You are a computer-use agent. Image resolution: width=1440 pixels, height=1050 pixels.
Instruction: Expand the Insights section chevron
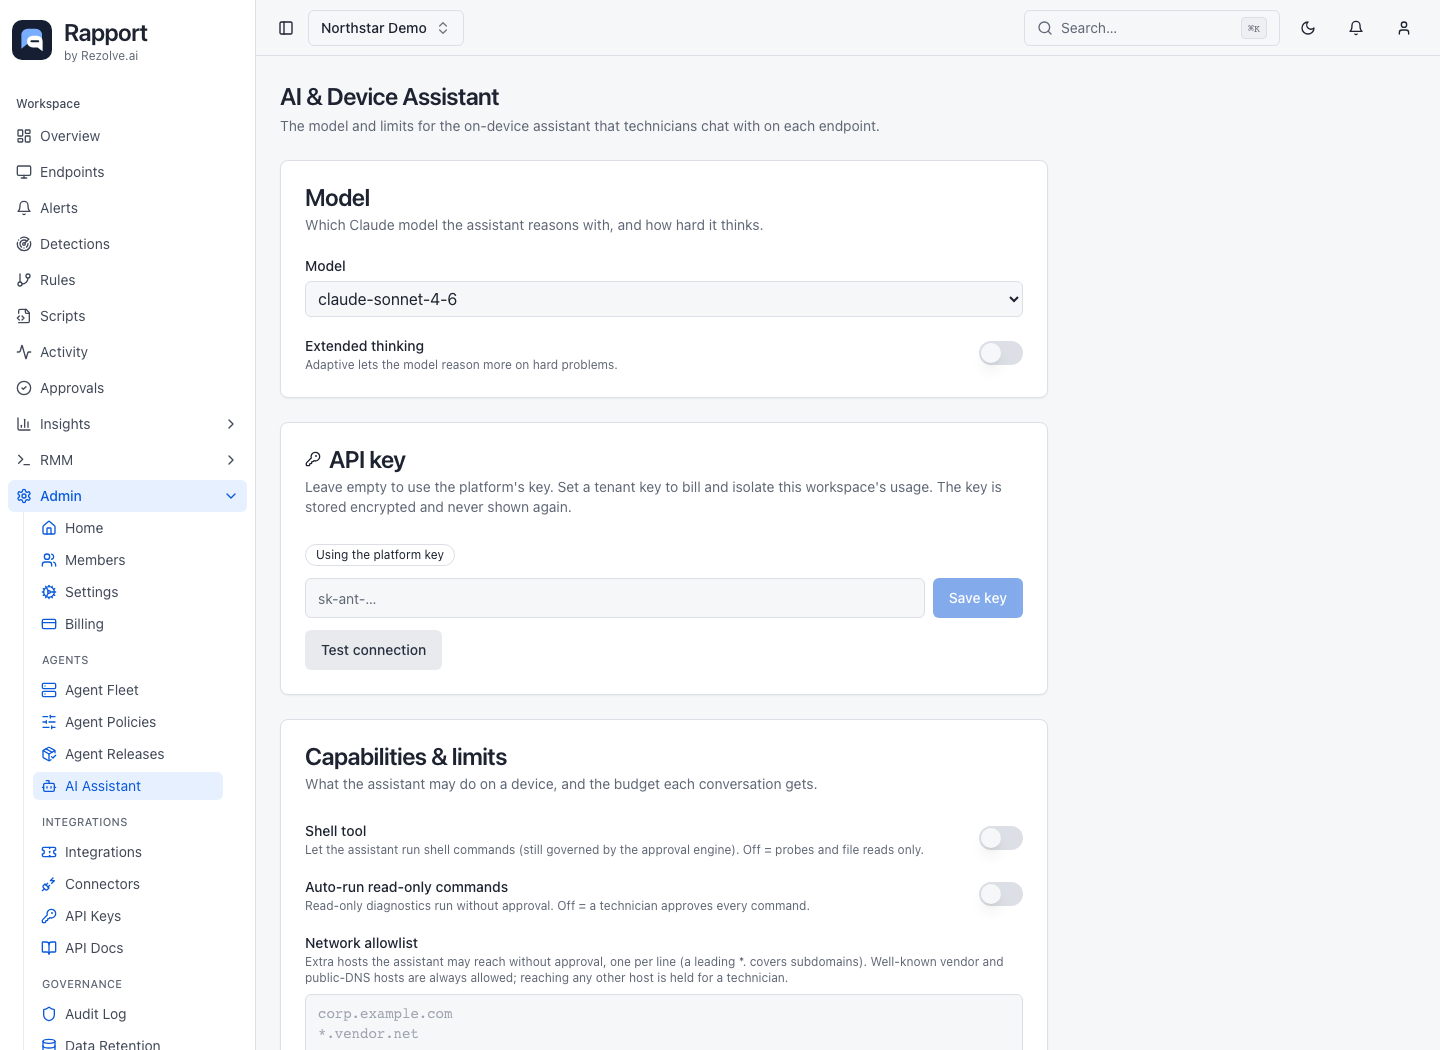pyautogui.click(x=231, y=424)
